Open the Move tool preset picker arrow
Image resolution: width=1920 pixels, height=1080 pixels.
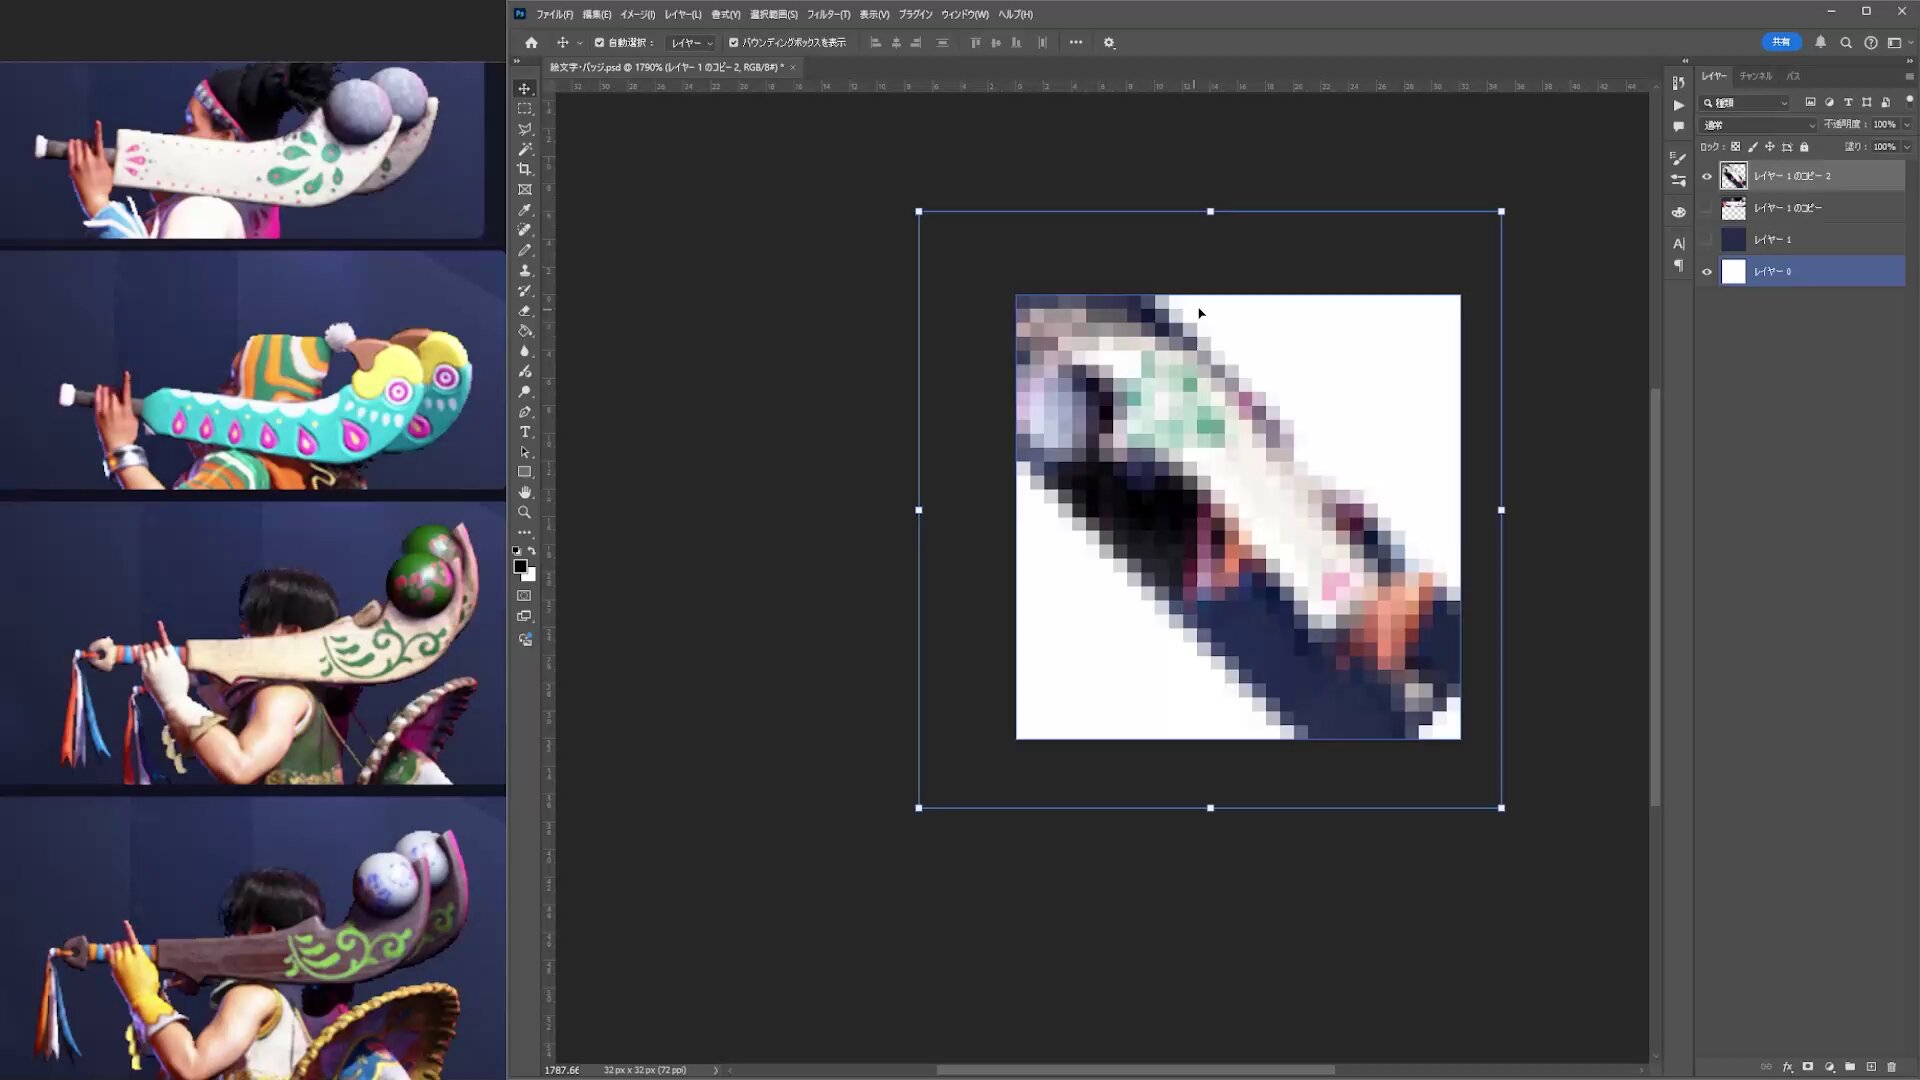click(579, 43)
